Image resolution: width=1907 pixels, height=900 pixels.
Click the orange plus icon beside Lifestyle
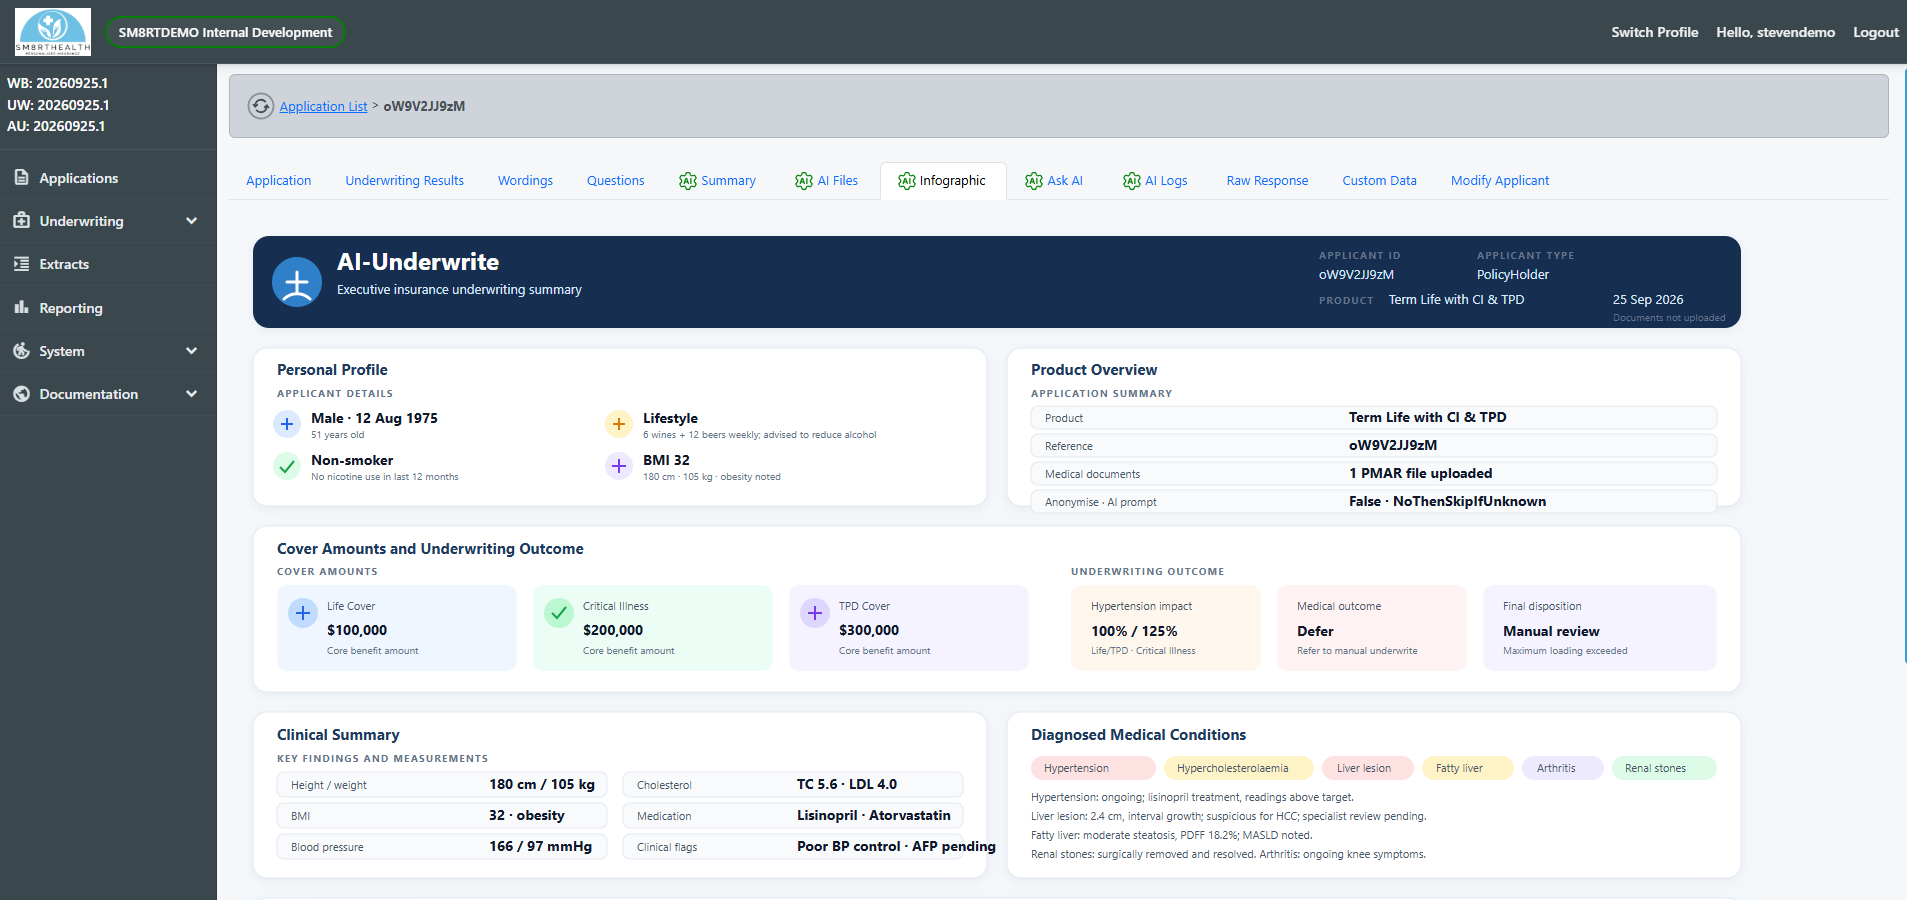619,424
